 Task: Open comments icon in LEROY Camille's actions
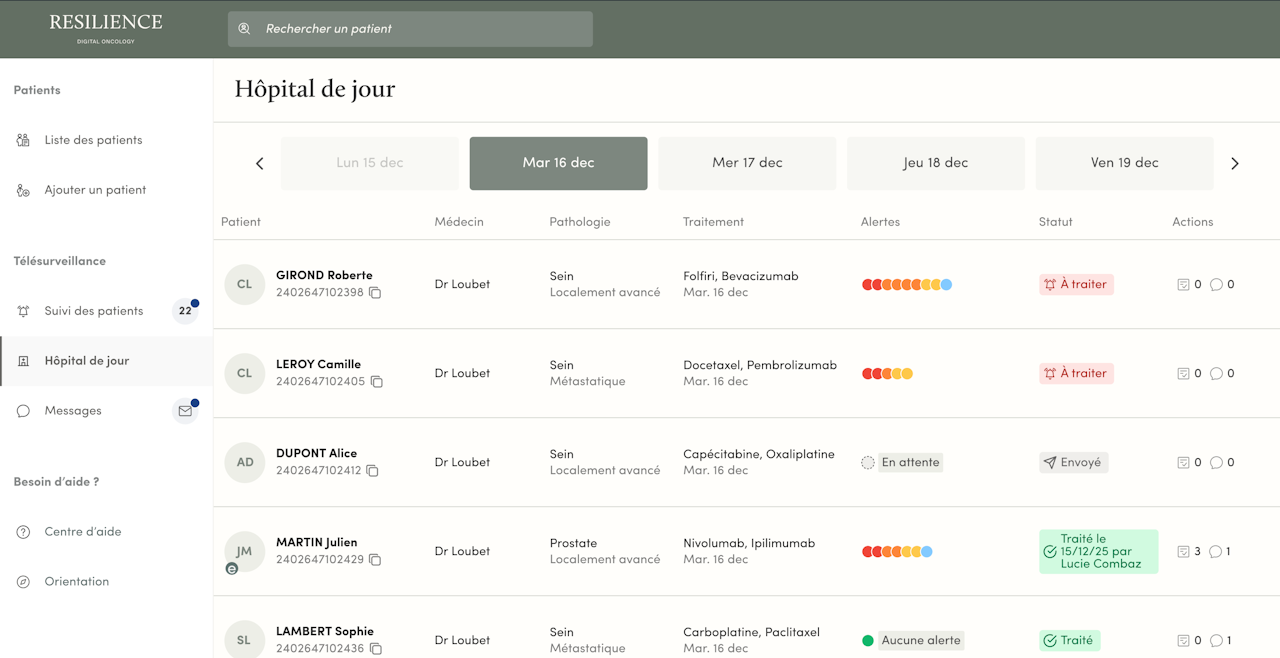point(1216,373)
